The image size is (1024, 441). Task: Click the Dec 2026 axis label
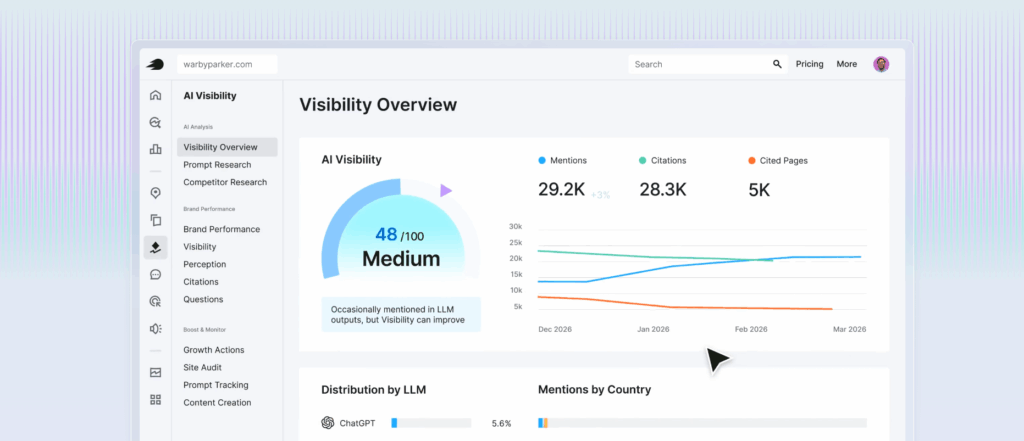[555, 329]
